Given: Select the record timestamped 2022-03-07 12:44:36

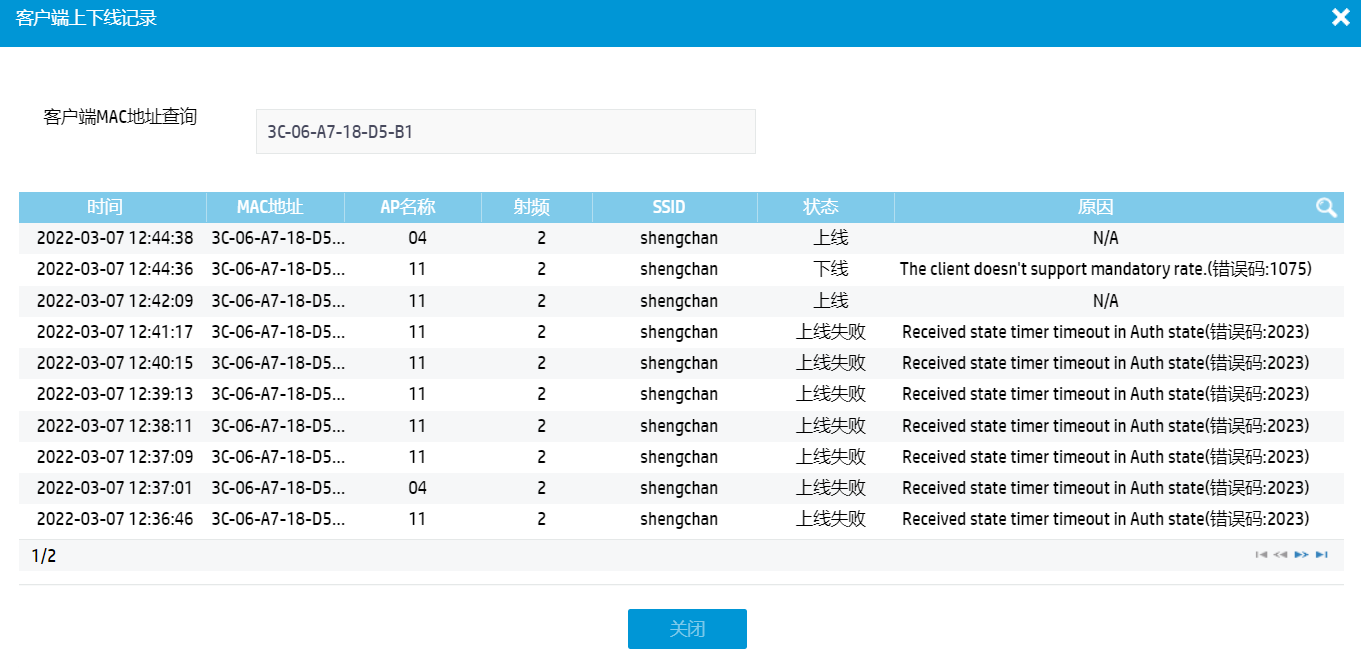Looking at the screenshot, I should click(x=681, y=269).
